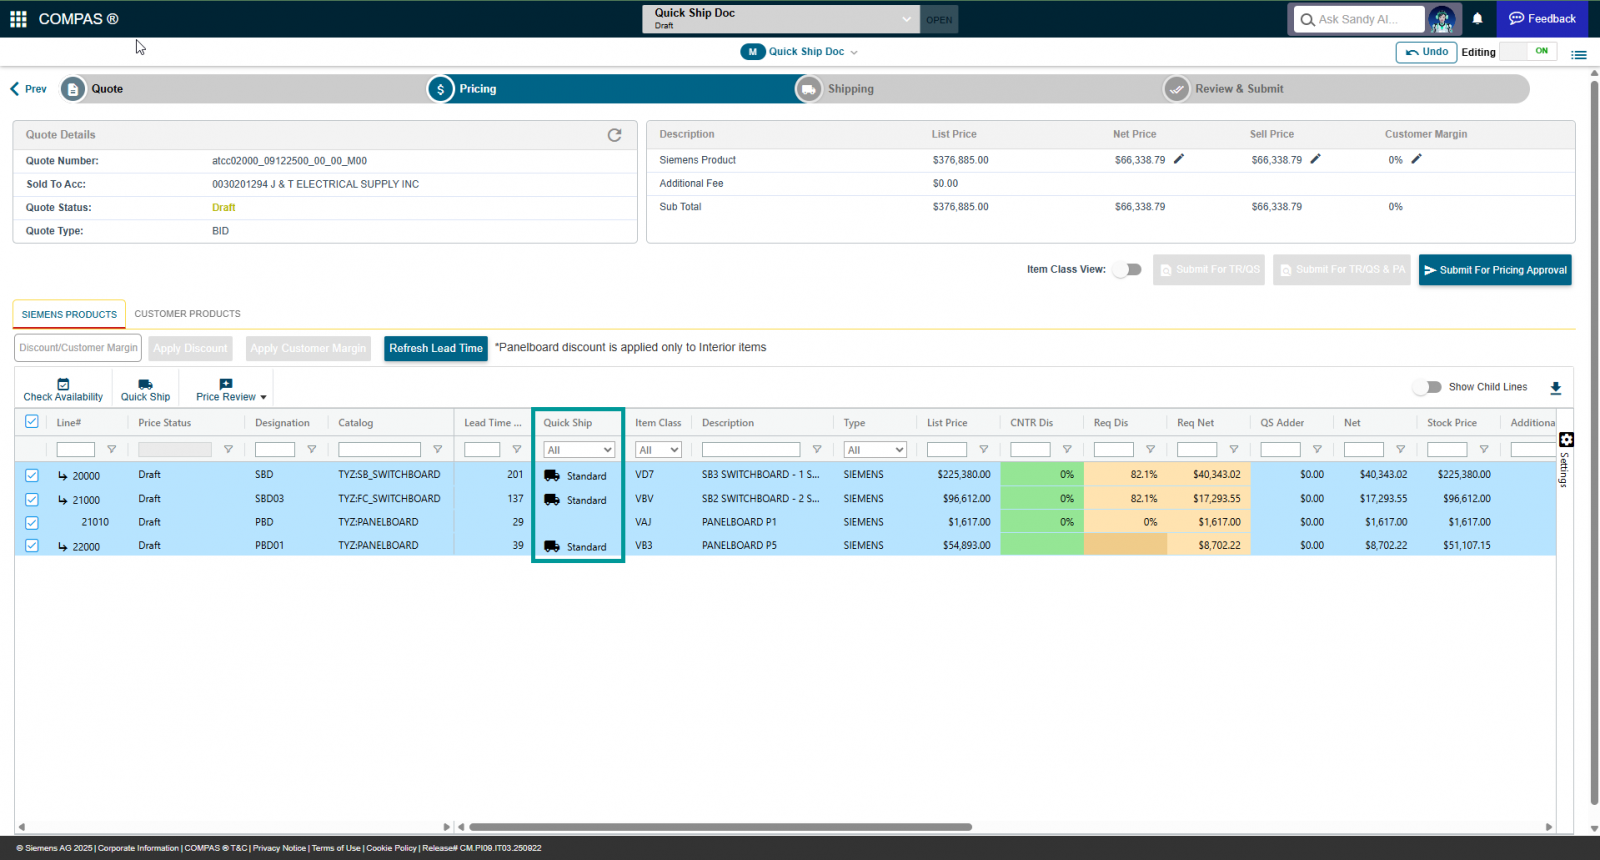Open the Item Class All filter dropdown
Image resolution: width=1600 pixels, height=860 pixels.
tap(658, 450)
